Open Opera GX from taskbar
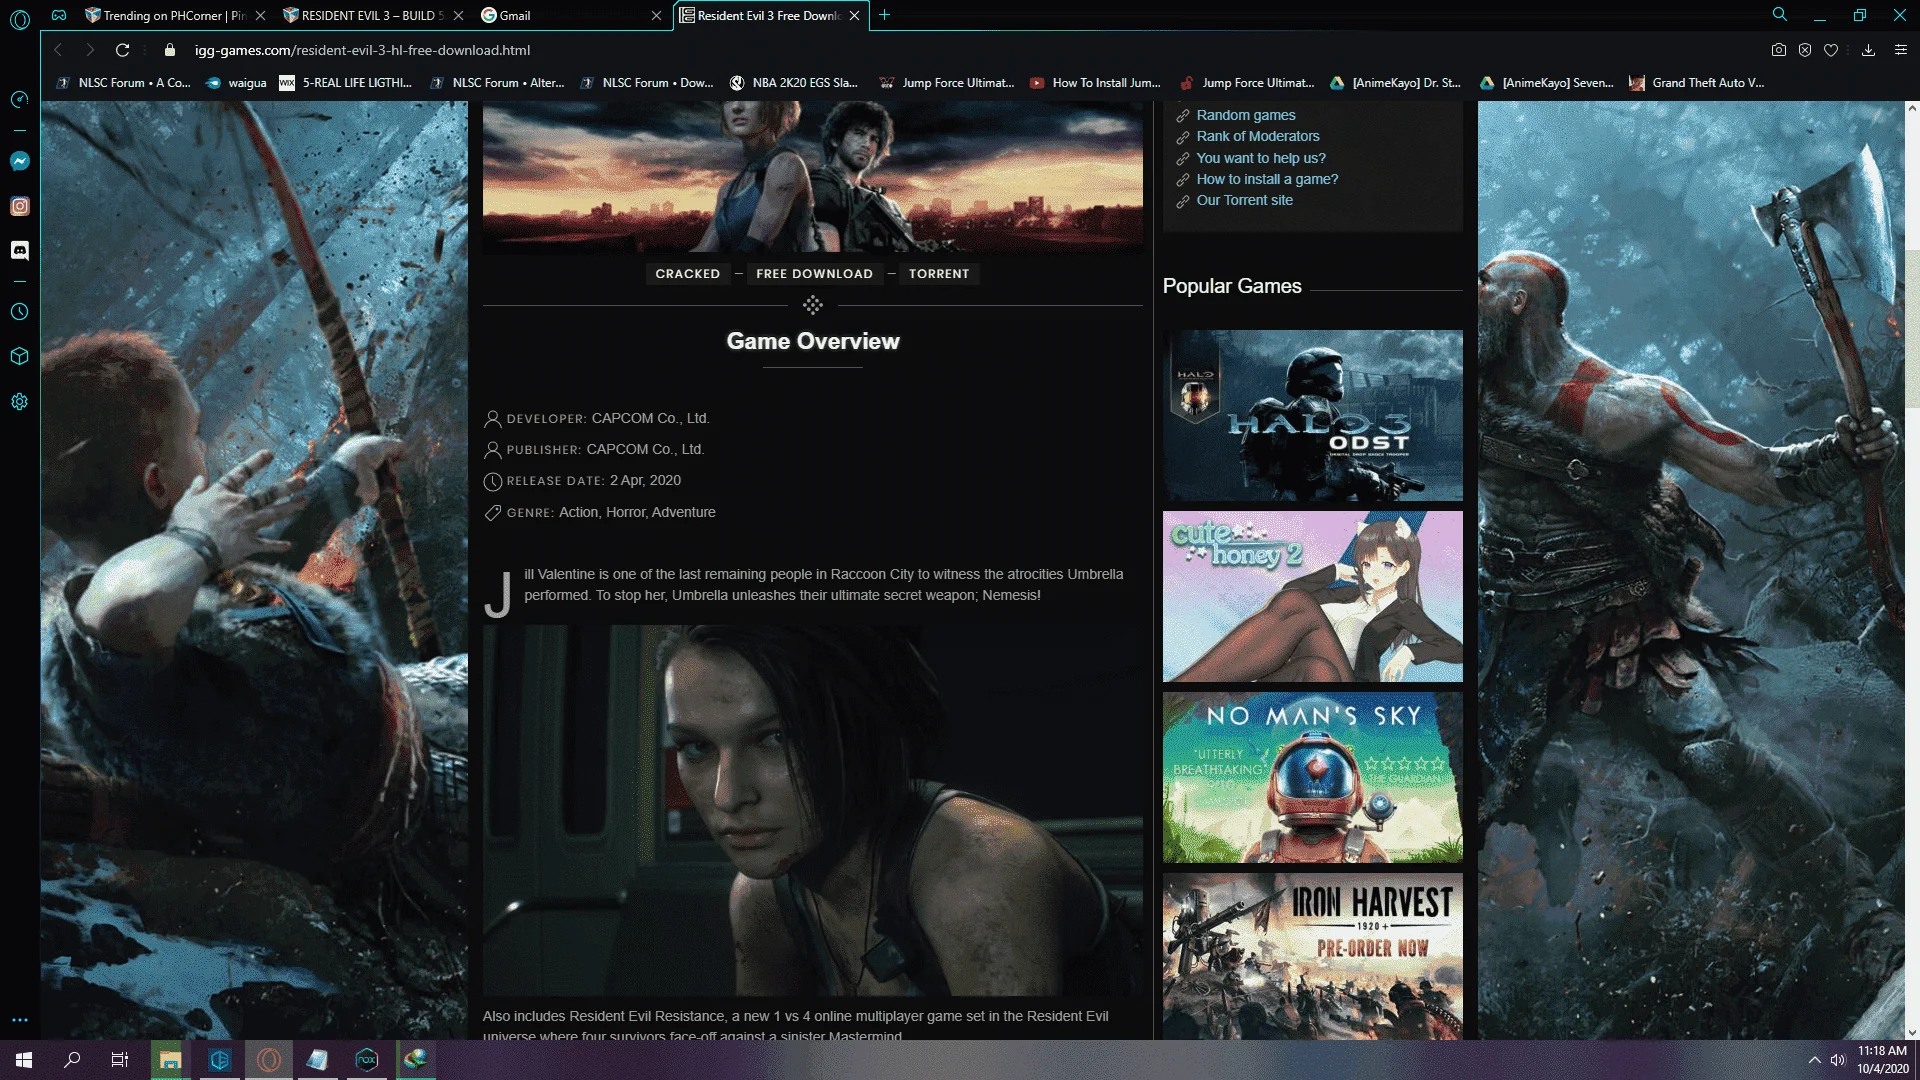 coord(269,1060)
